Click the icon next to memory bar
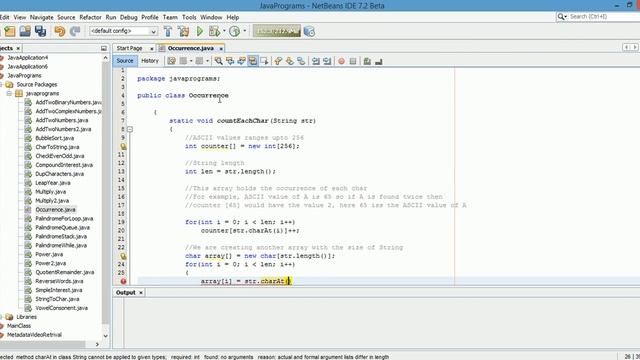640x360 pixels. click(309, 31)
